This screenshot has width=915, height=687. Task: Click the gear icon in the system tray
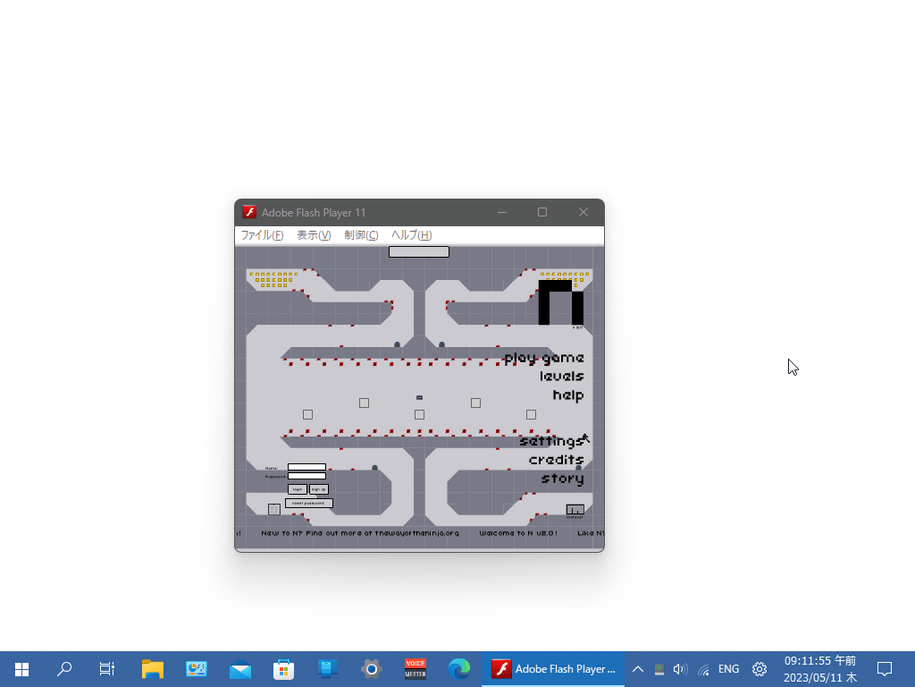point(759,669)
